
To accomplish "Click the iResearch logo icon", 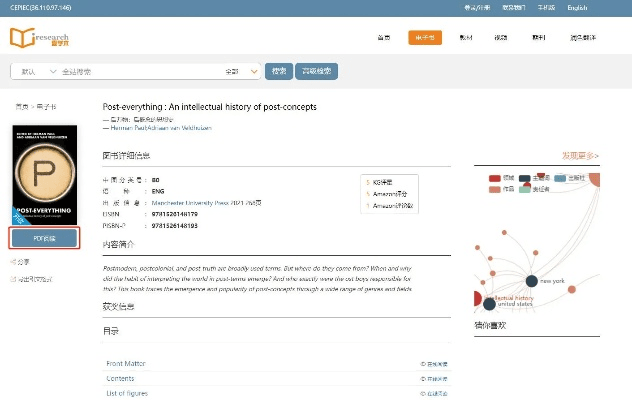I will point(22,38).
